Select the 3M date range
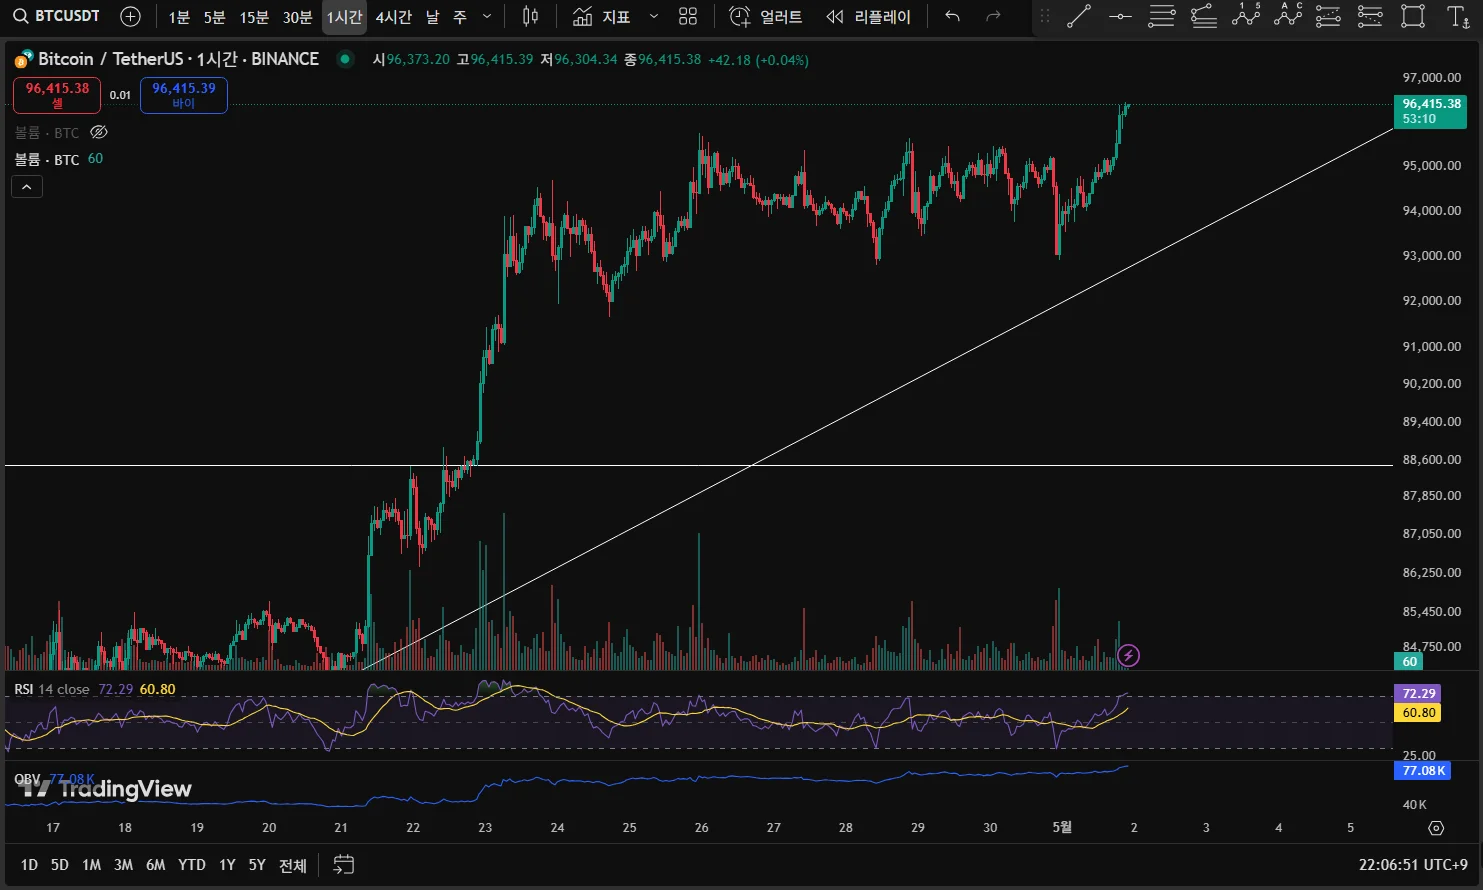The width and height of the screenshot is (1483, 890). pyautogui.click(x=123, y=865)
